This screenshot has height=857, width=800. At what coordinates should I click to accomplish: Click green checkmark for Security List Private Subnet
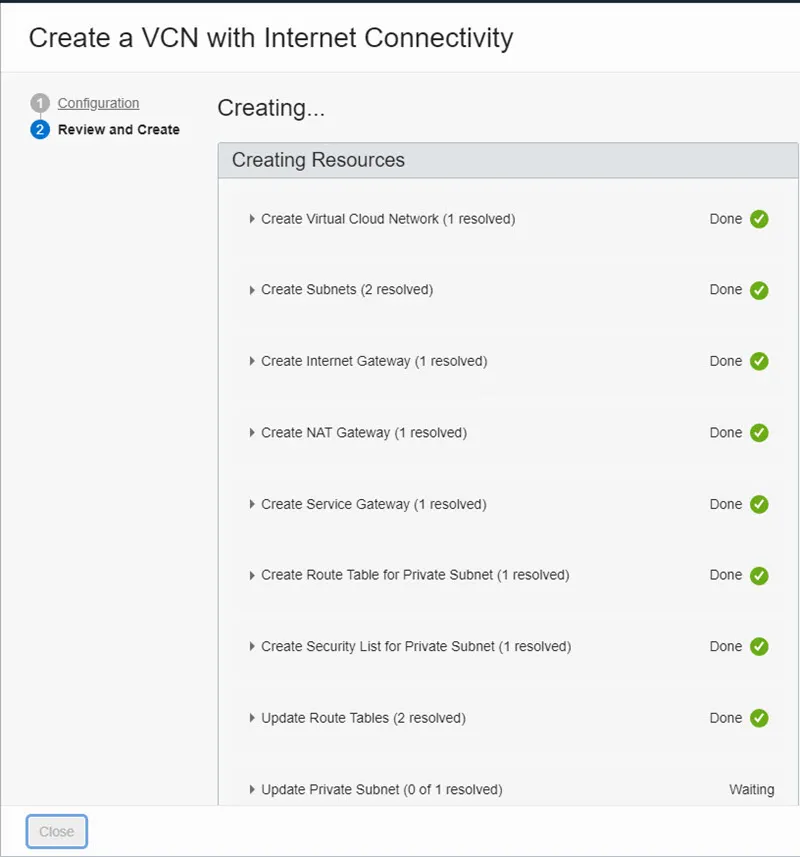pos(759,647)
